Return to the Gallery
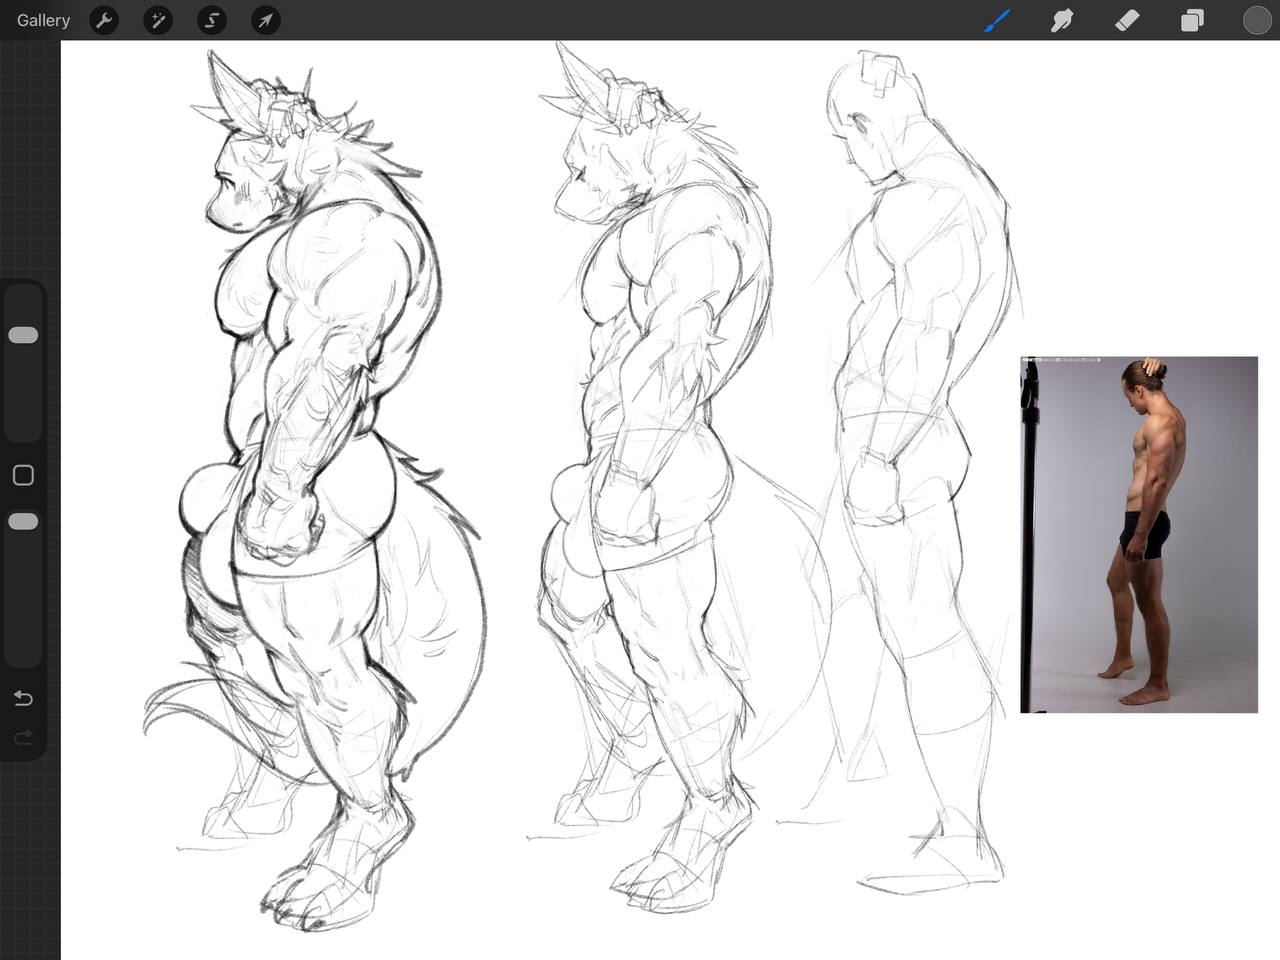Viewport: 1280px width, 960px height. tap(43, 20)
